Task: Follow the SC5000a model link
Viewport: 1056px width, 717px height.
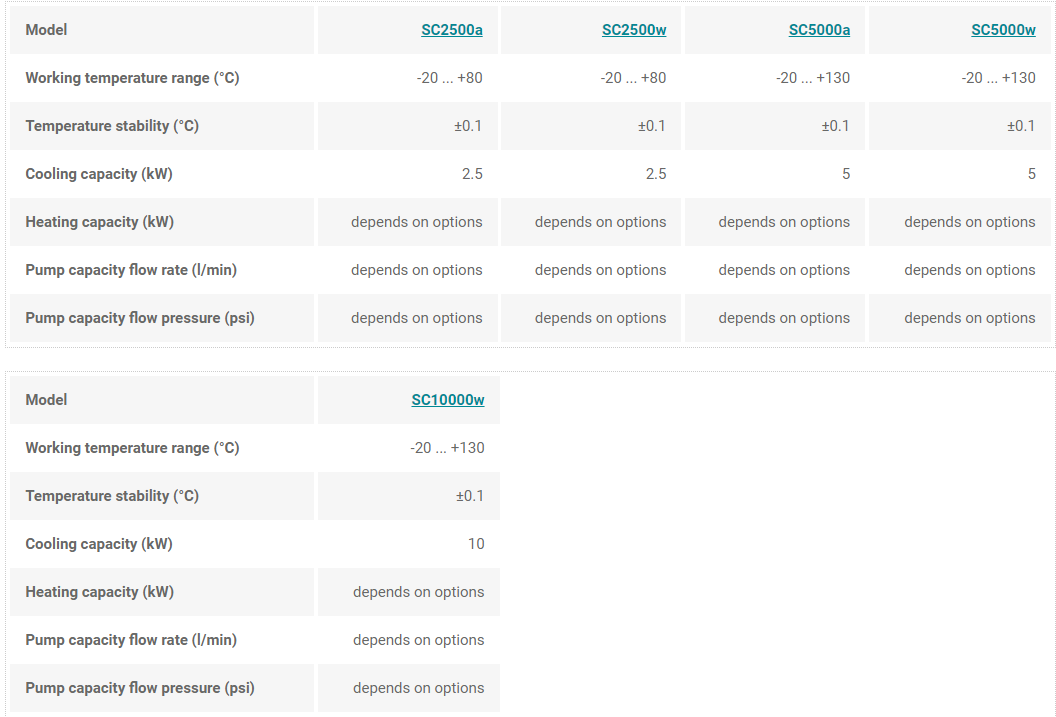Action: pyautogui.click(x=819, y=30)
